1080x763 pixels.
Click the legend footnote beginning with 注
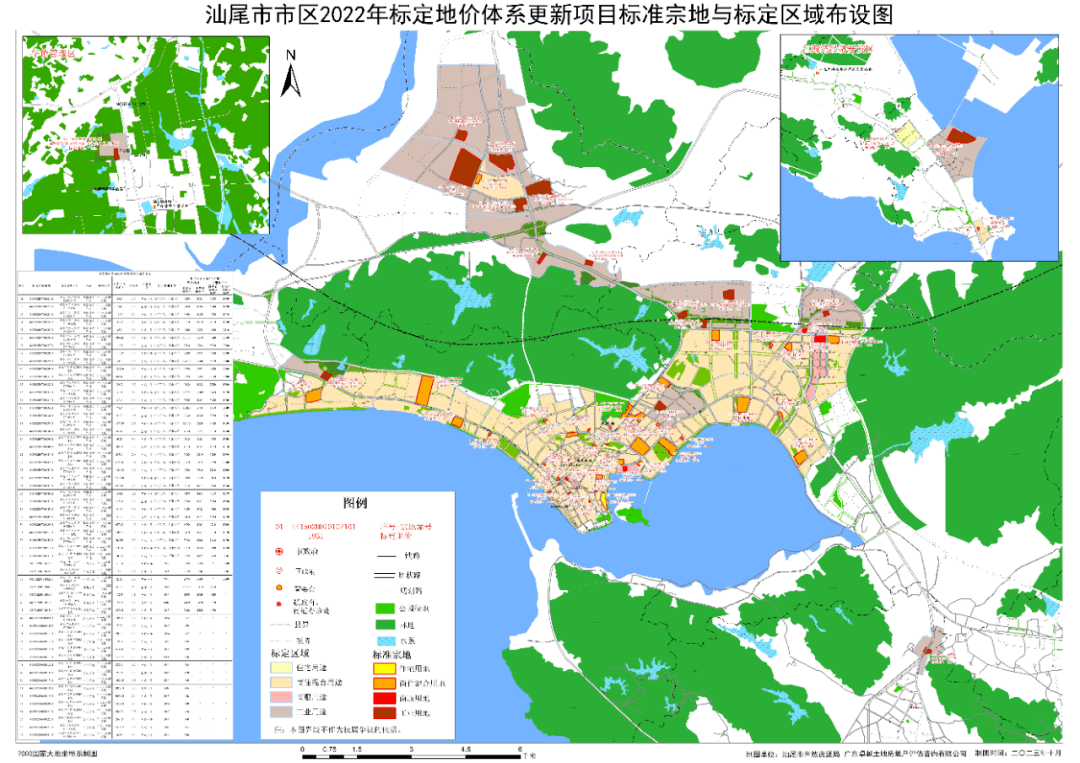pyautogui.click(x=338, y=729)
